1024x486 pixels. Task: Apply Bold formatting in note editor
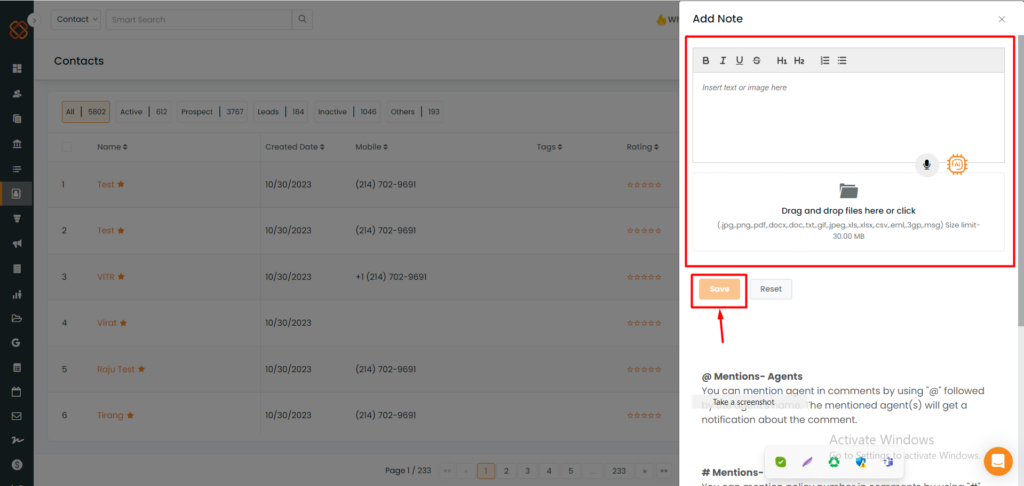pyautogui.click(x=705, y=61)
